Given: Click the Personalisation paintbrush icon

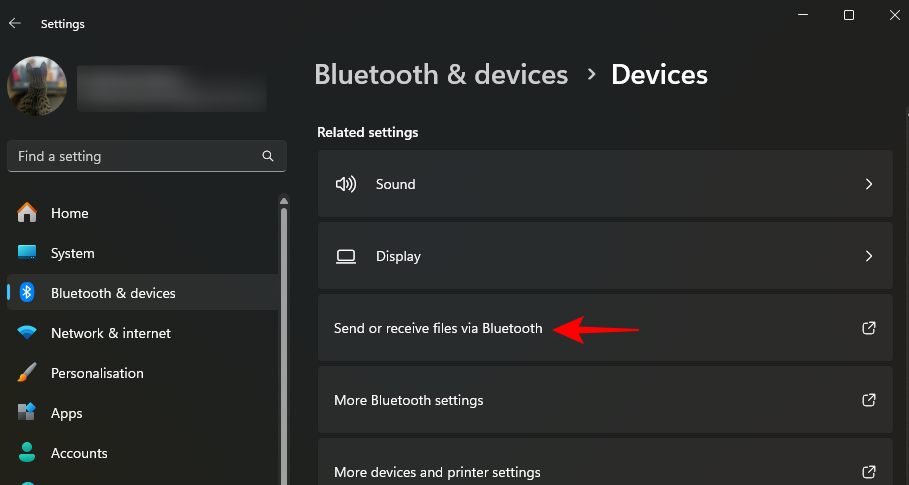Looking at the screenshot, I should pos(28,373).
